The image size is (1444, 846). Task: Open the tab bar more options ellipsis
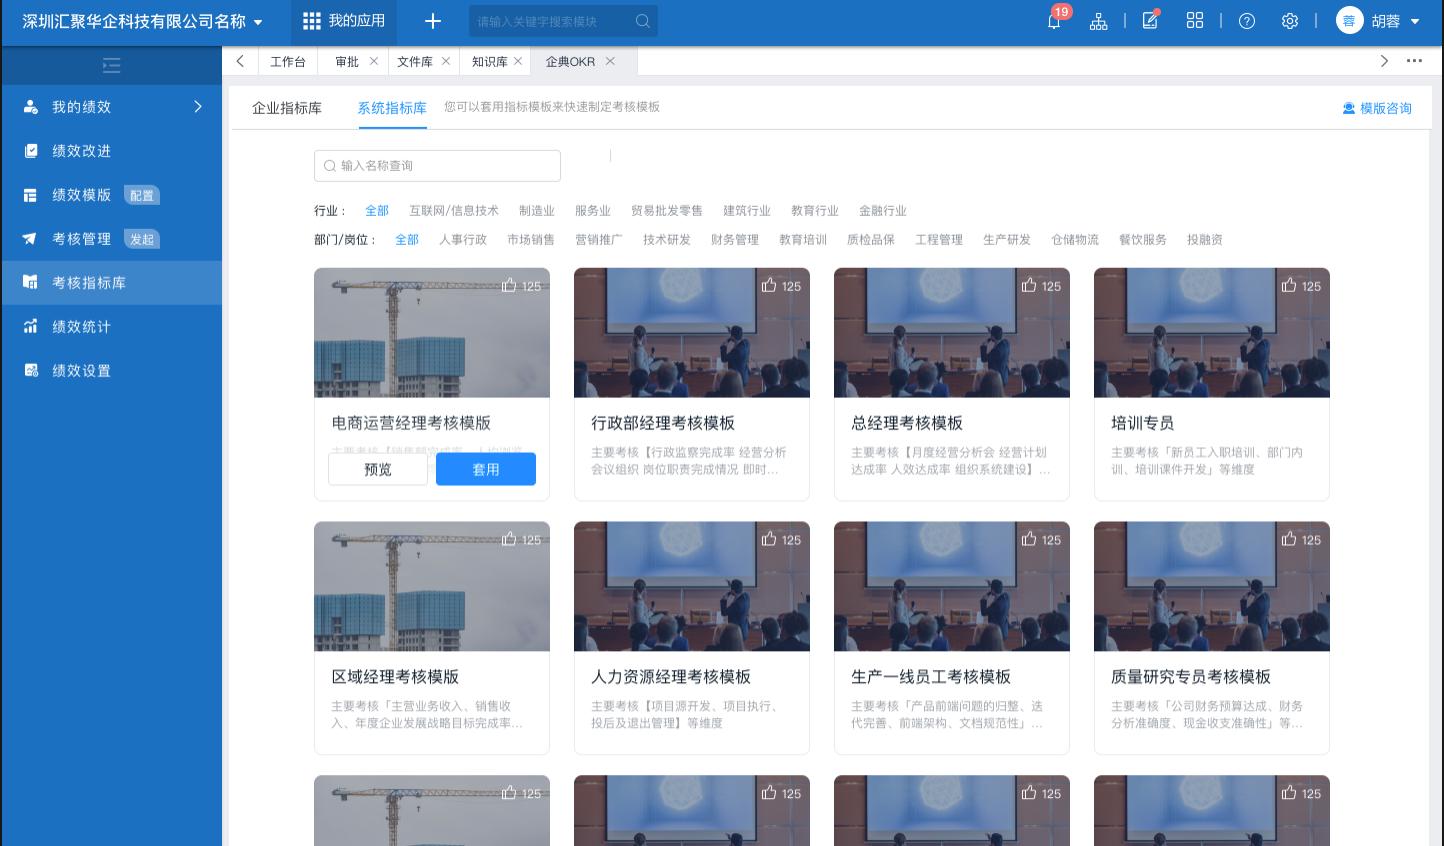click(1414, 61)
